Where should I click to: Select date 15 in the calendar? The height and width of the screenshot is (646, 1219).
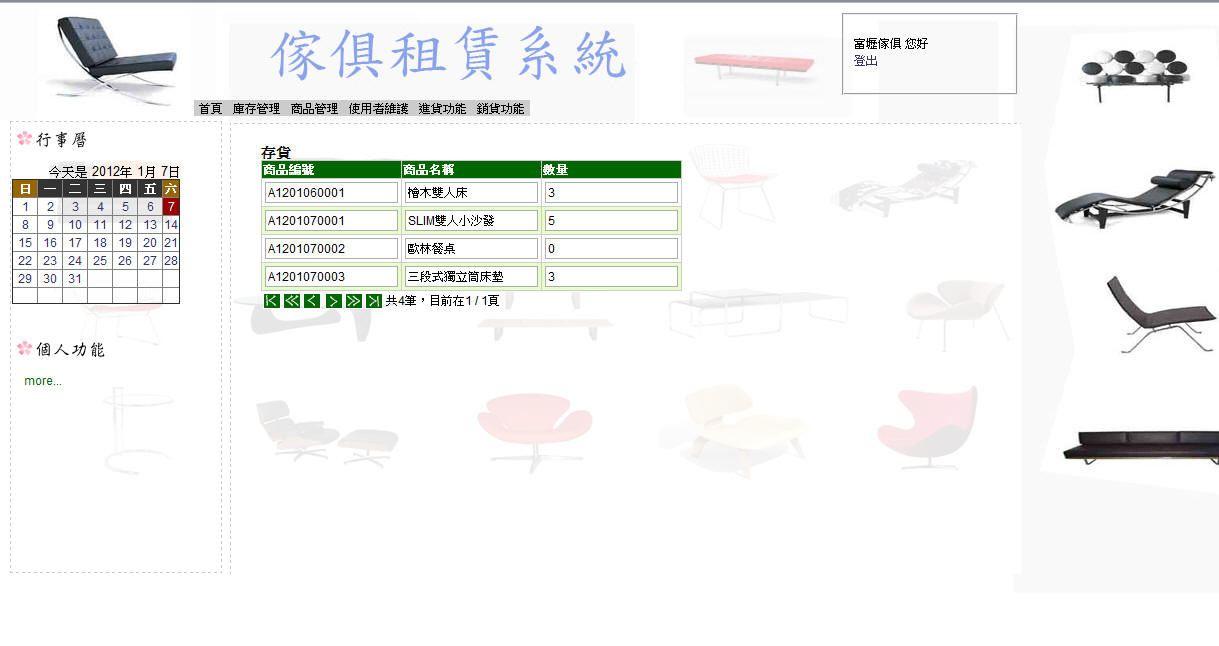25,243
